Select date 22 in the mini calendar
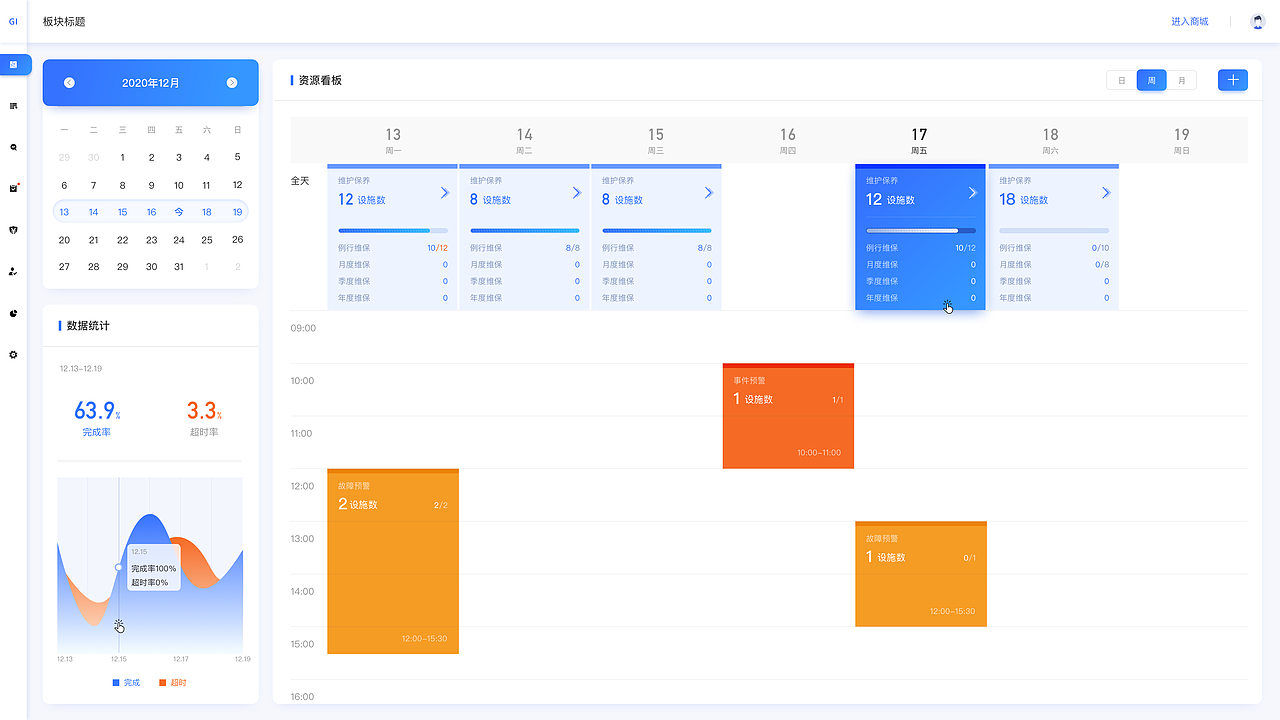The height and width of the screenshot is (720, 1280). (x=122, y=240)
